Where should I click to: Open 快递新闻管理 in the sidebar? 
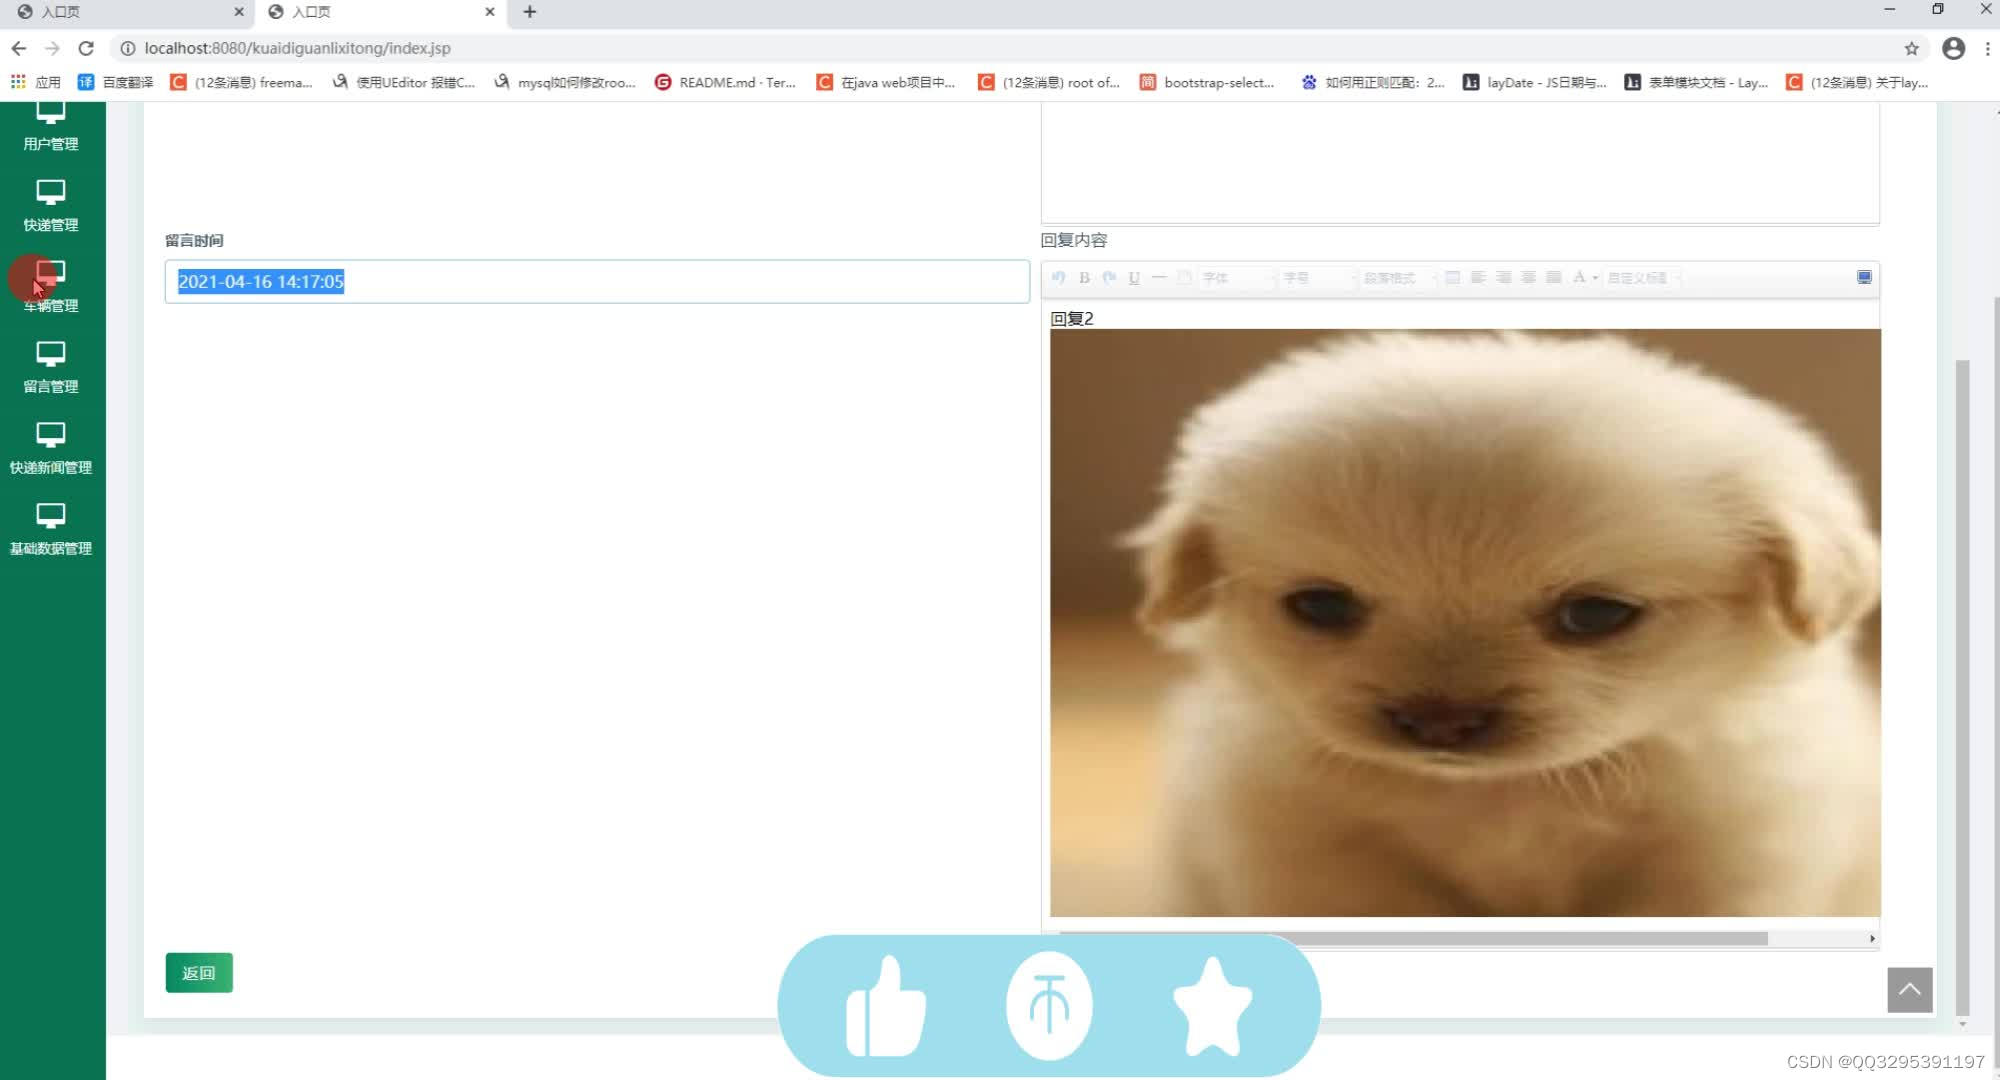tap(51, 449)
